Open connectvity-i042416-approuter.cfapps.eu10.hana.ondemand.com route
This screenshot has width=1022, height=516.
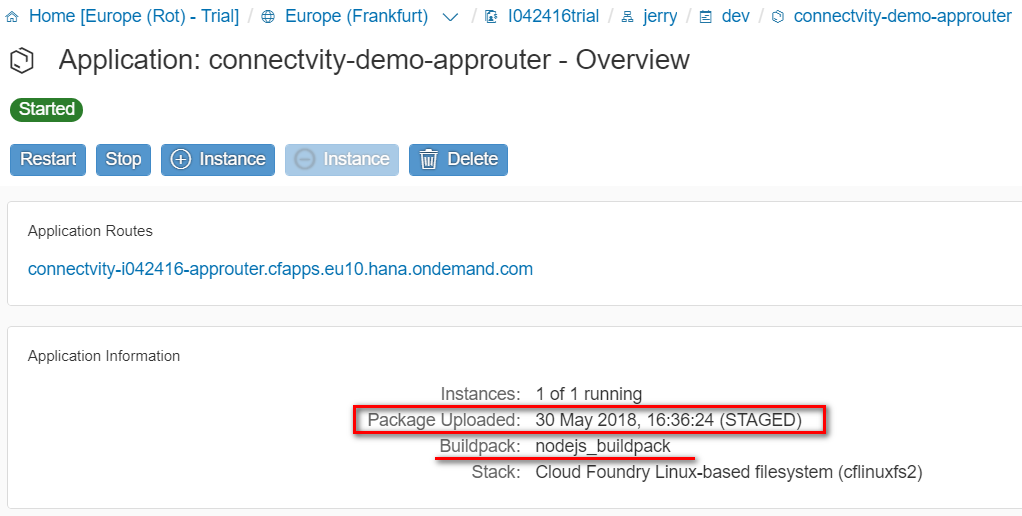[x=280, y=268]
